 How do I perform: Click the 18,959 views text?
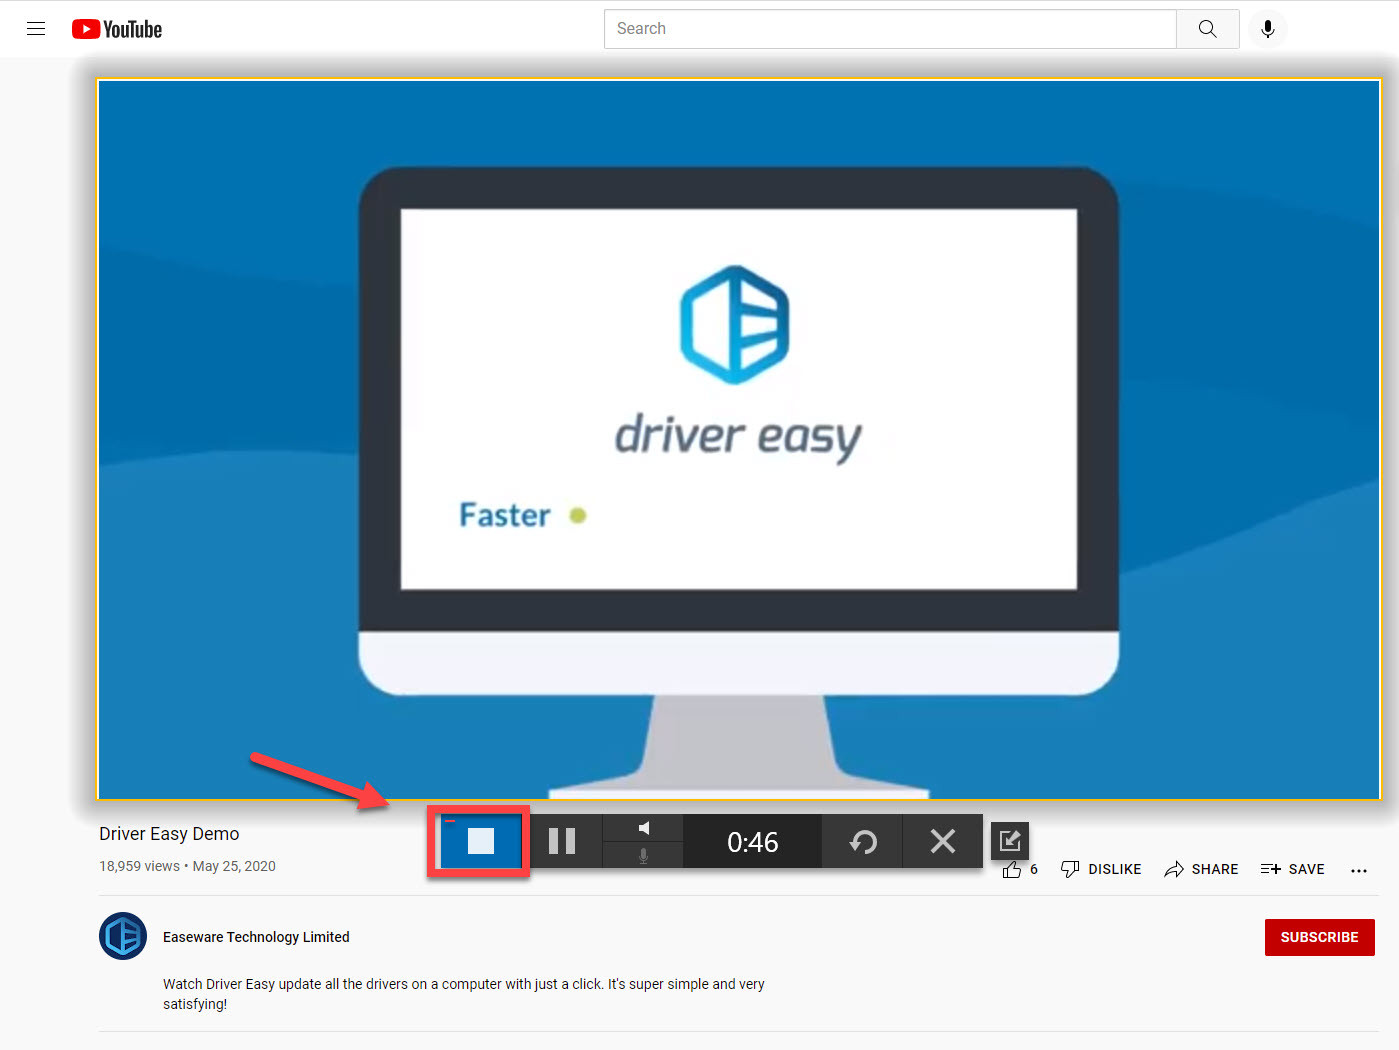[139, 866]
